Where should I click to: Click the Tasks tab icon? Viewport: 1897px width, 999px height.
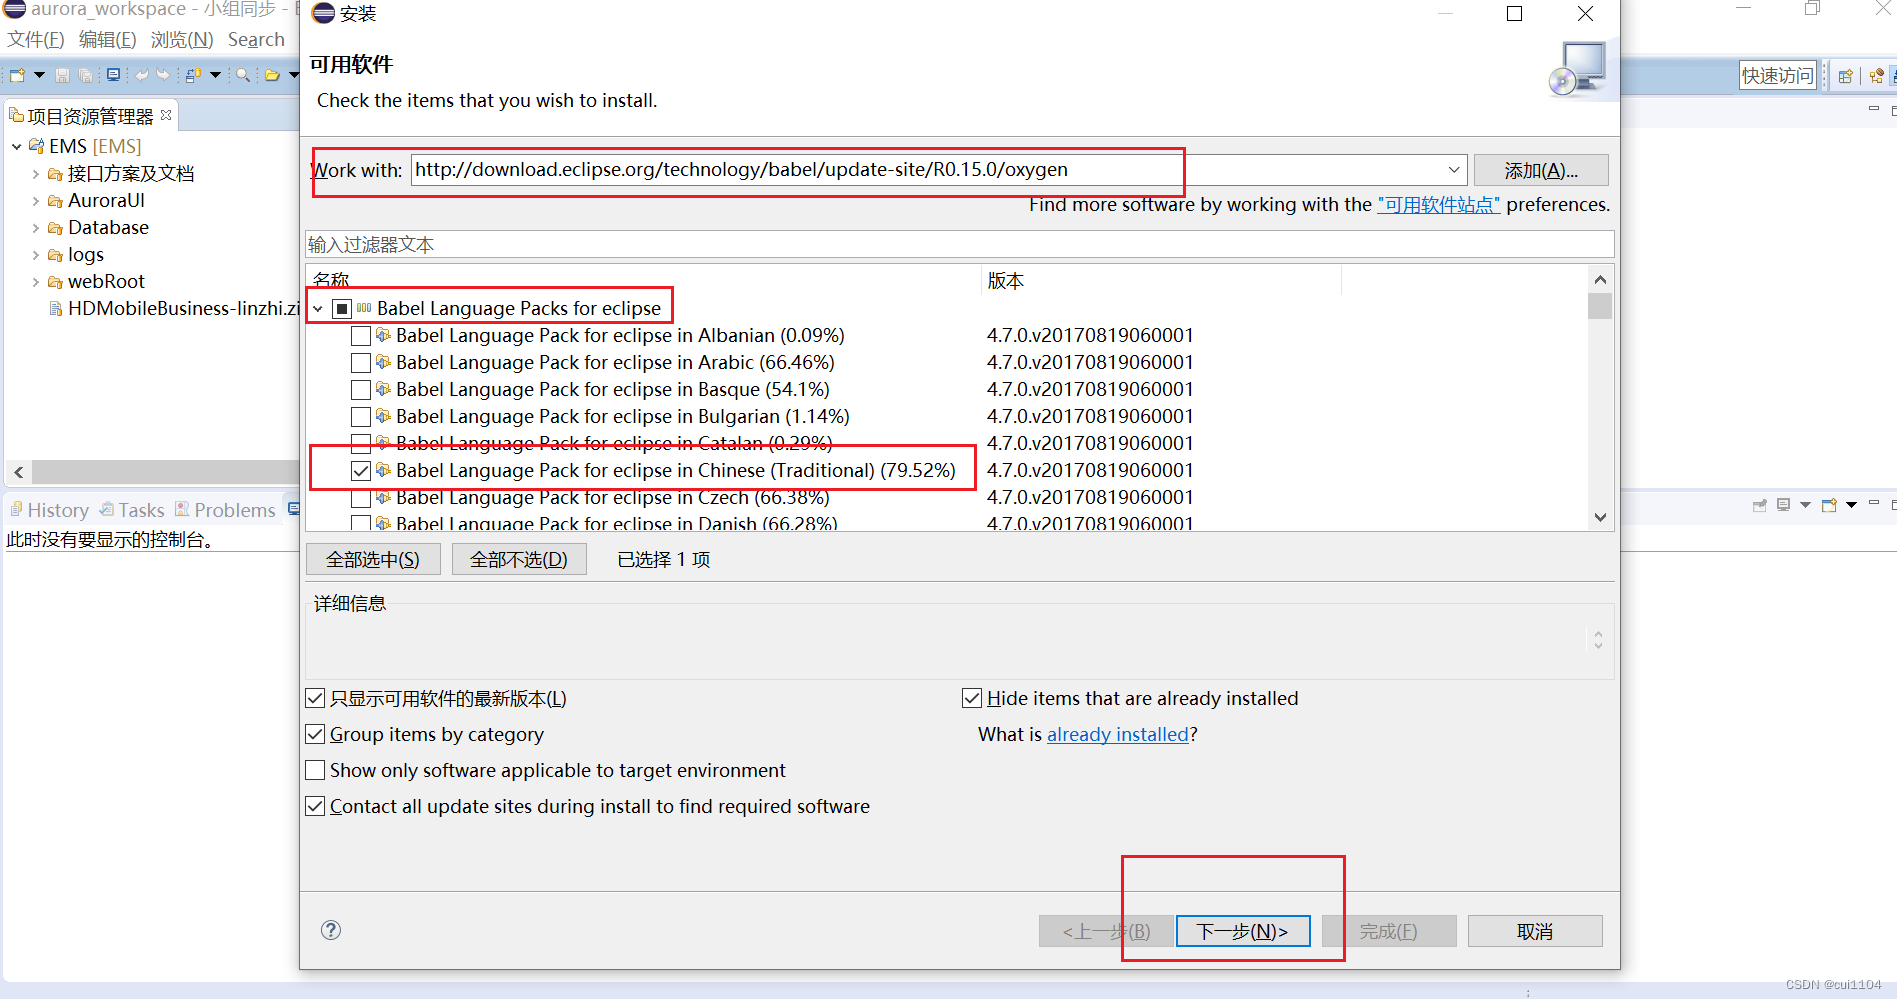pyautogui.click(x=107, y=509)
